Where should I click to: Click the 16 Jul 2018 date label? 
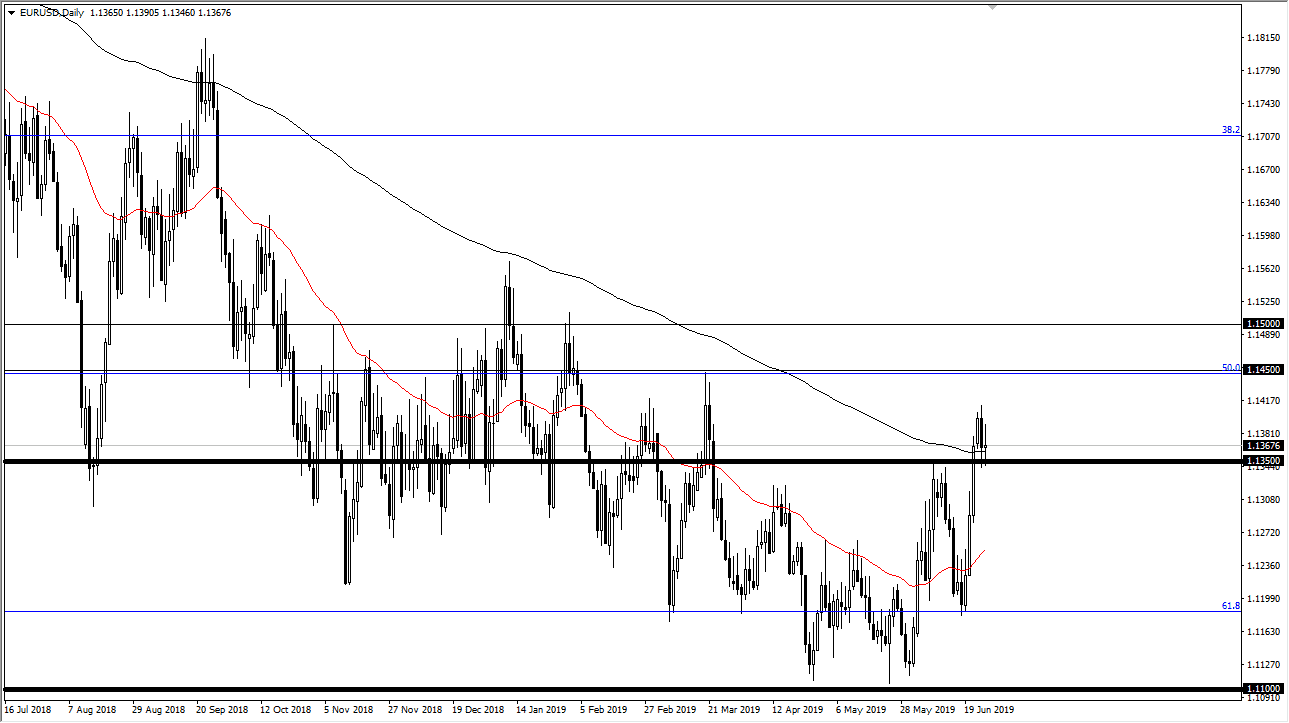click(28, 709)
